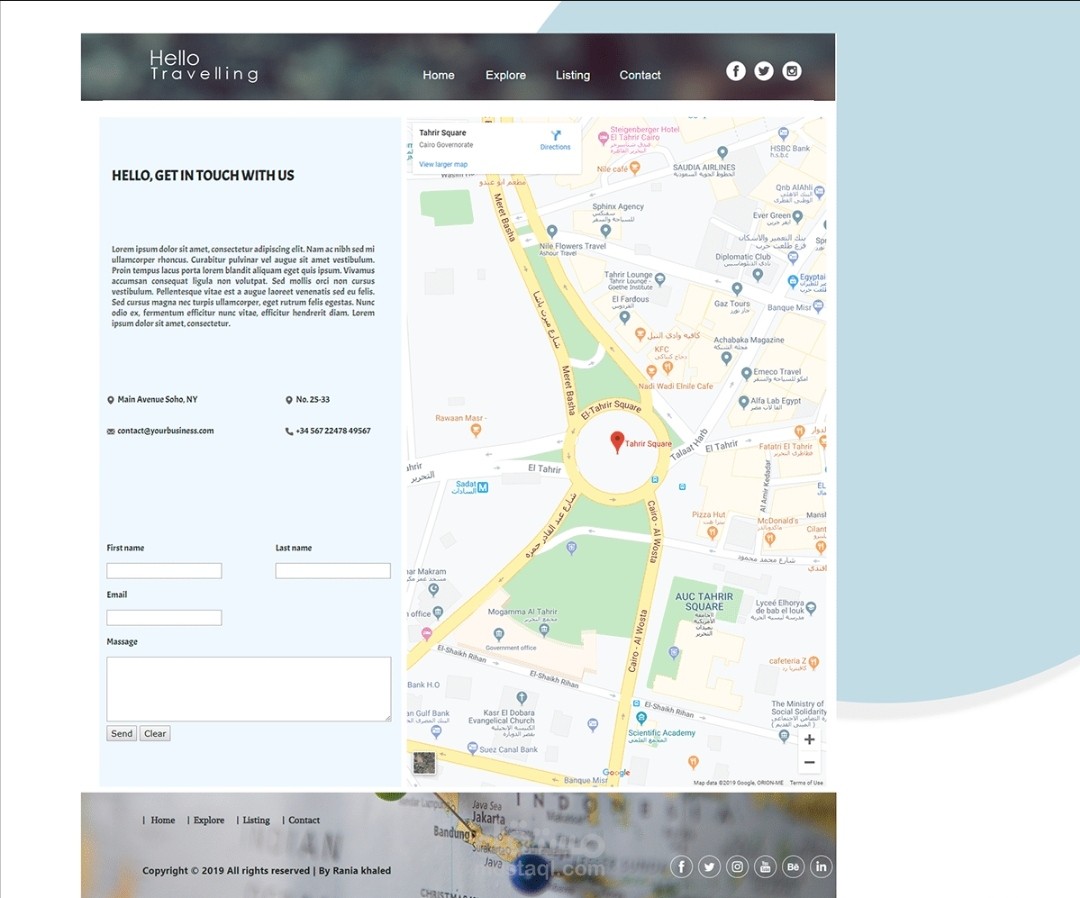Click the Rawaan Masr restaurant marker
Image resolution: width=1080 pixels, height=898 pixels.
click(x=475, y=431)
